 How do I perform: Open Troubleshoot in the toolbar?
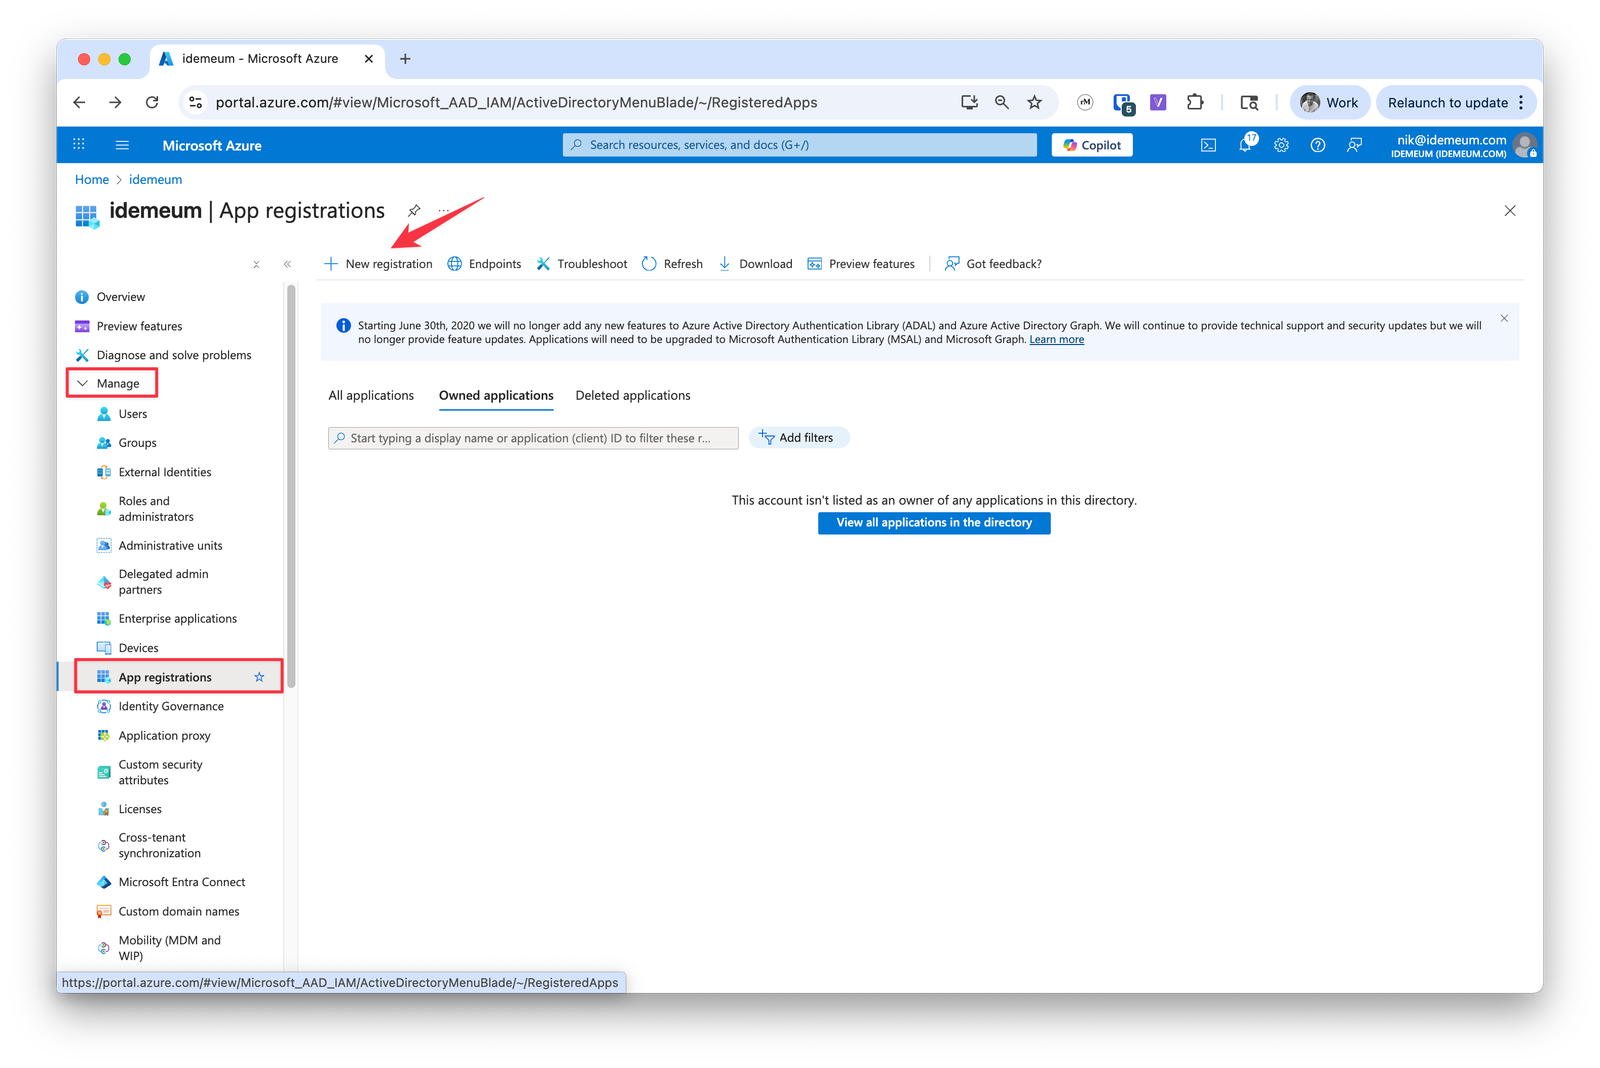click(582, 264)
